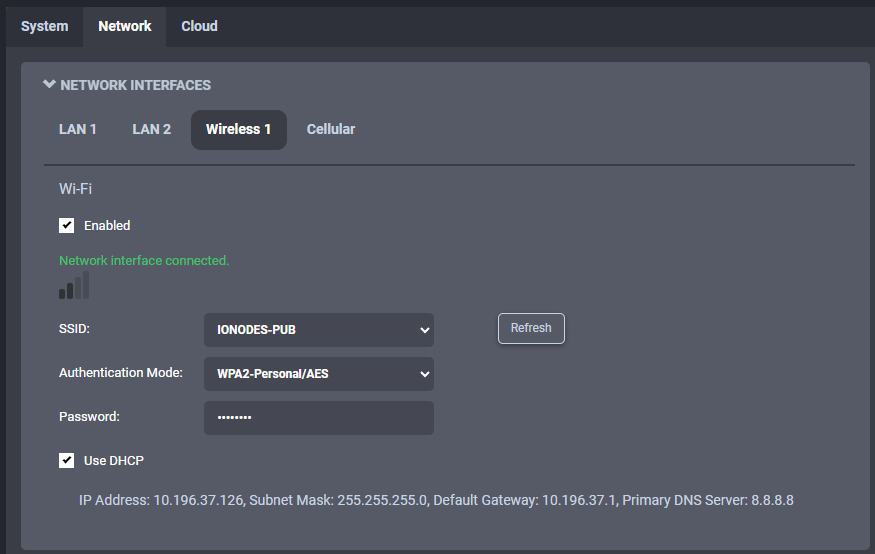Uncheck the Wi-Fi Enabled checkbox
Viewport: 875px width, 554px height.
66,225
